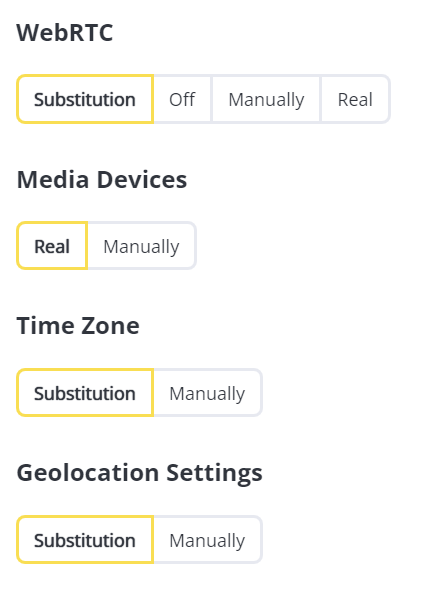The image size is (421, 597).
Task: Pick manual Media Devices configuration
Action: 142,246
